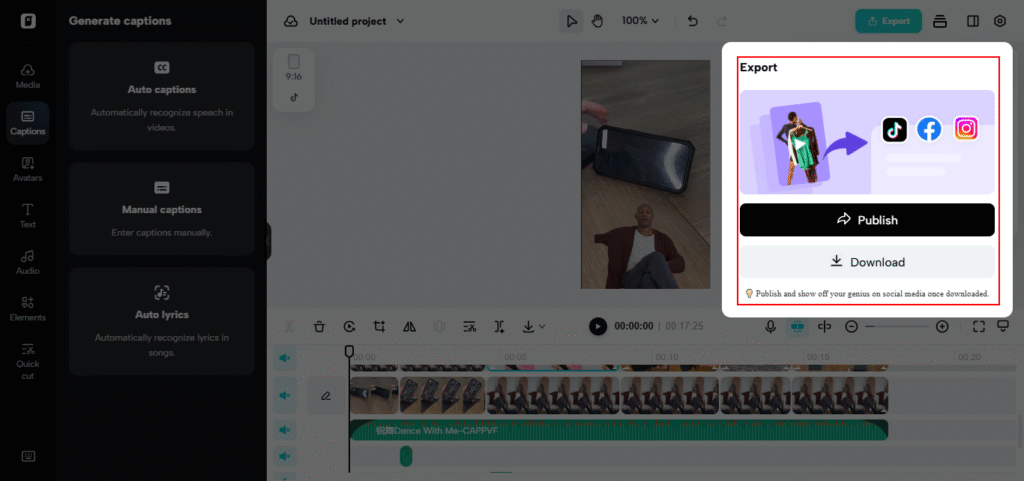The image size is (1024, 481).
Task: Record voiceover with microphone icon
Action: point(771,326)
